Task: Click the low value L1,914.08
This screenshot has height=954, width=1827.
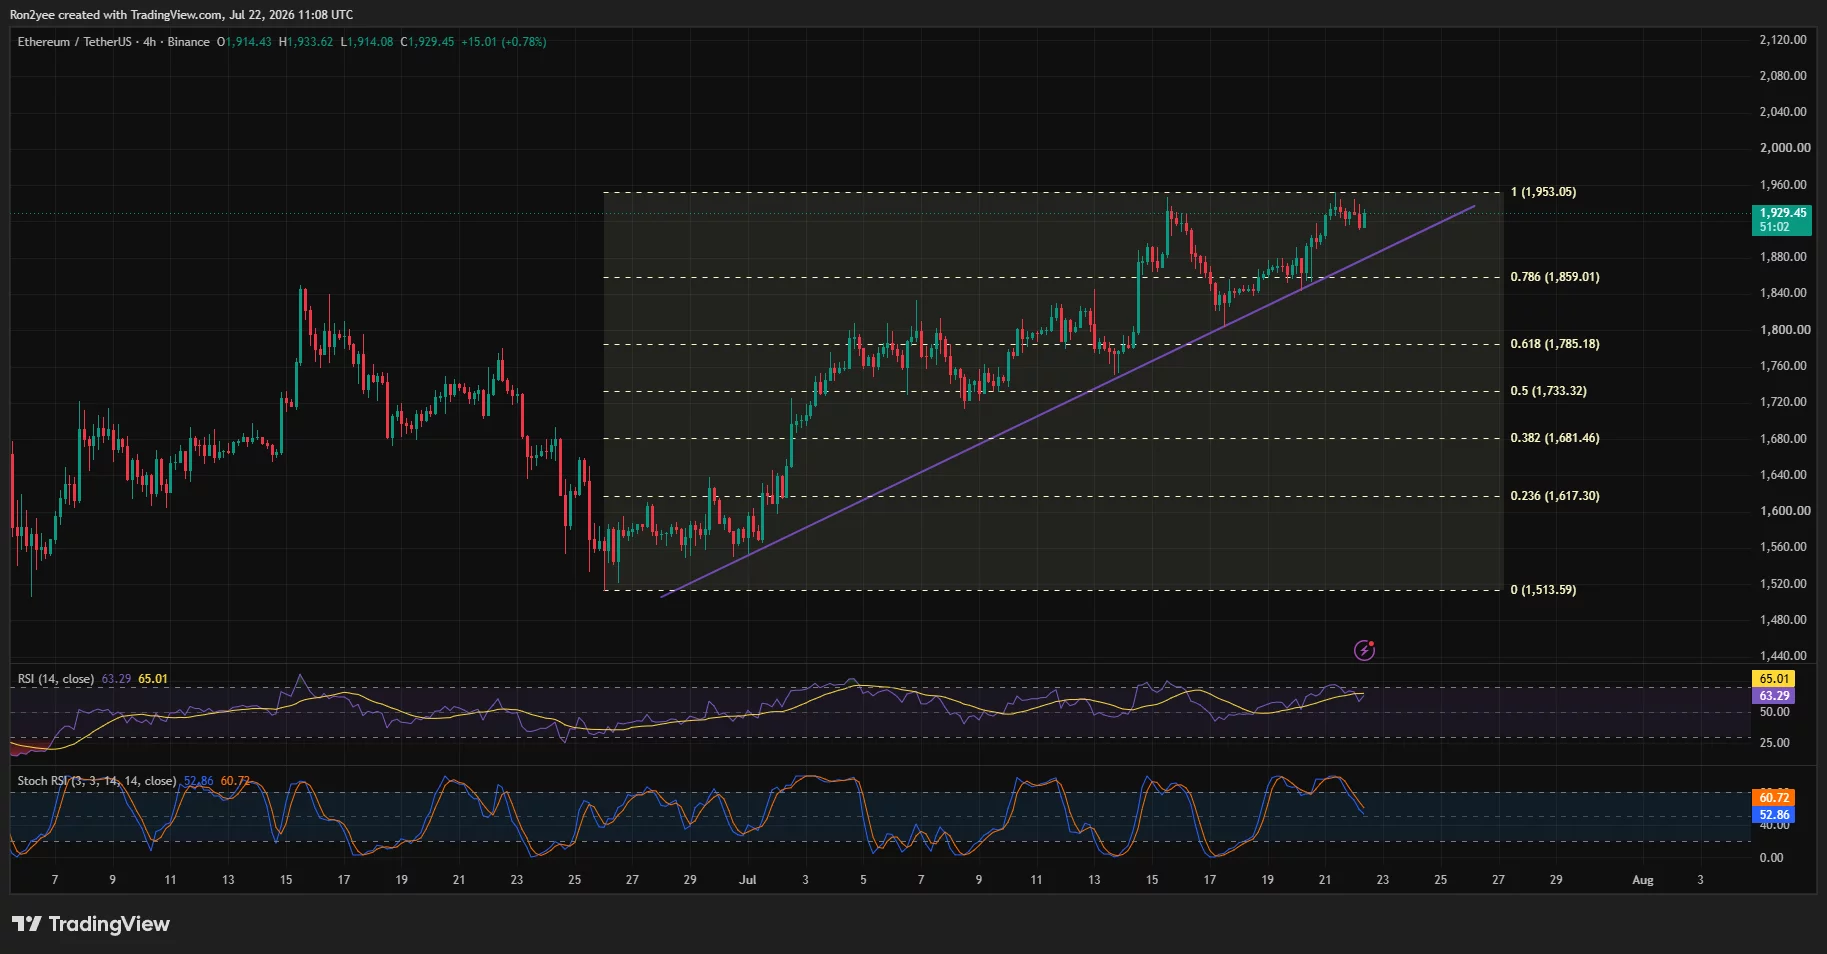Action: (367, 42)
